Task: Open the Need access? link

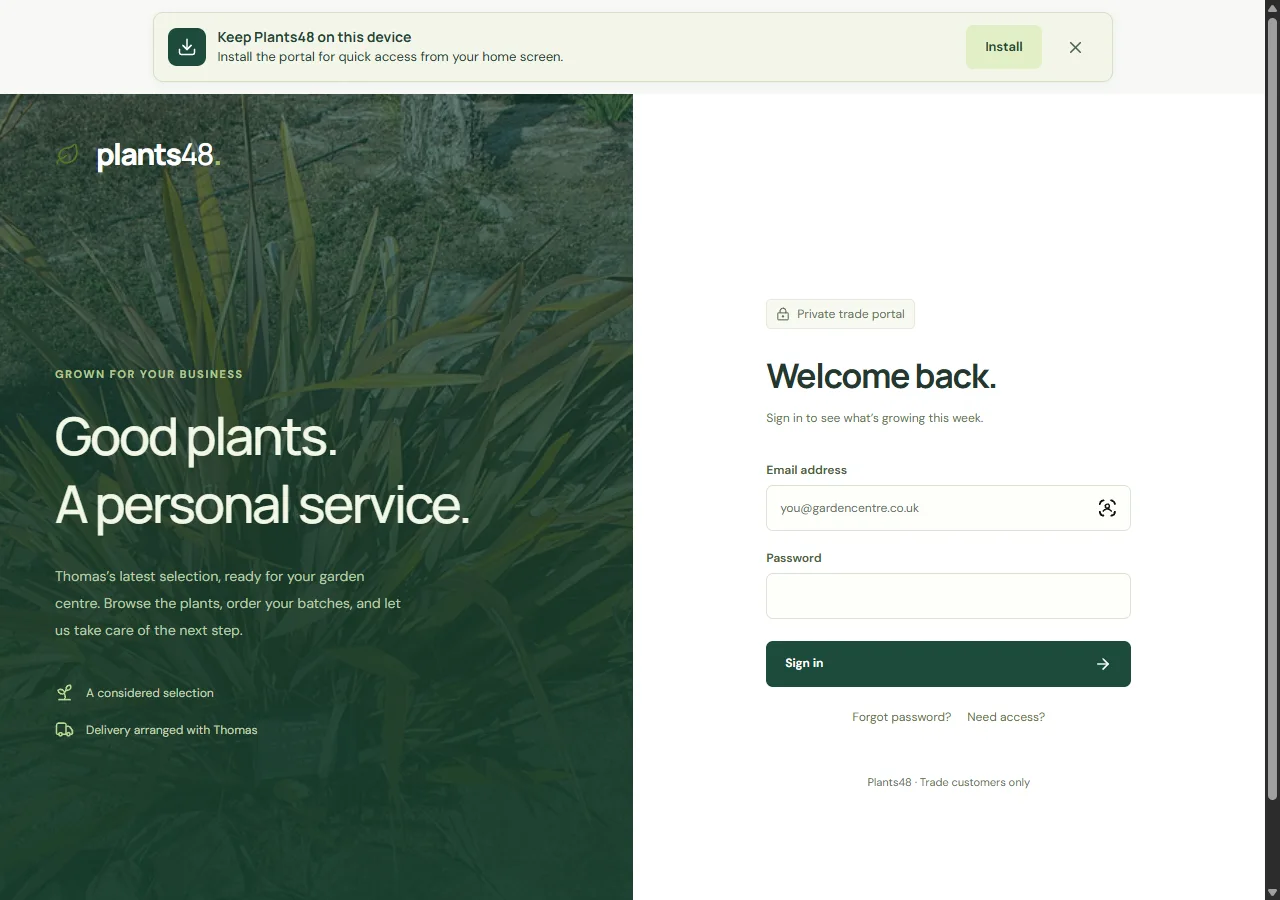Action: (x=1006, y=717)
